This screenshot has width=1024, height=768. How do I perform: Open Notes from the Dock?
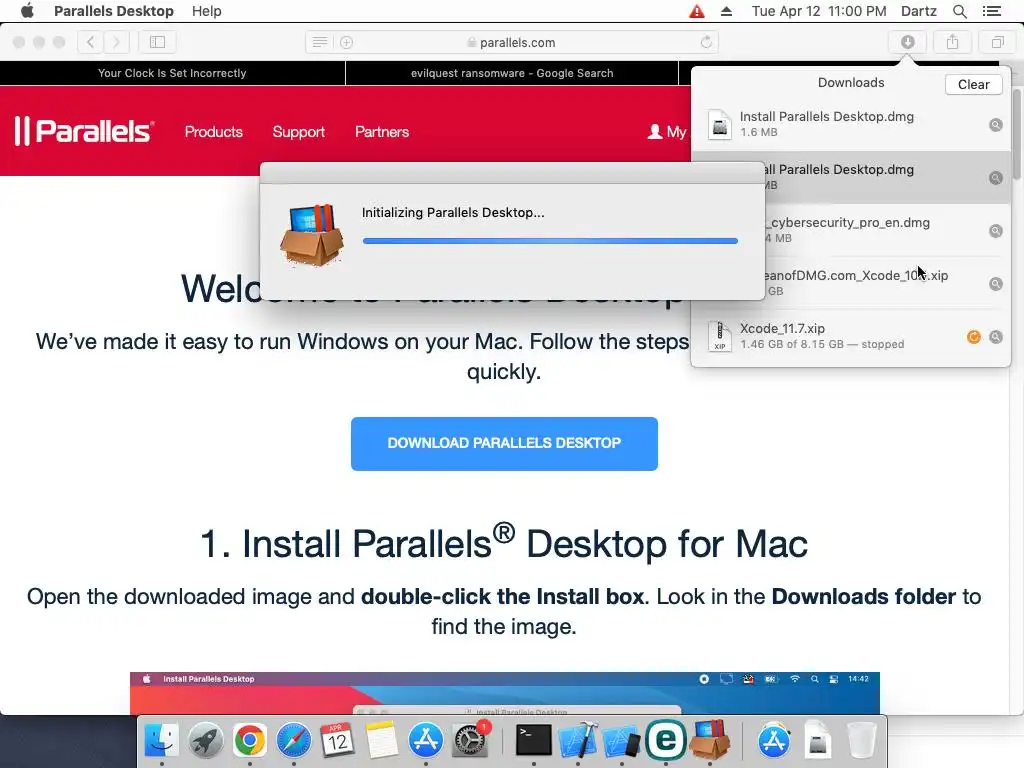[x=381, y=741]
